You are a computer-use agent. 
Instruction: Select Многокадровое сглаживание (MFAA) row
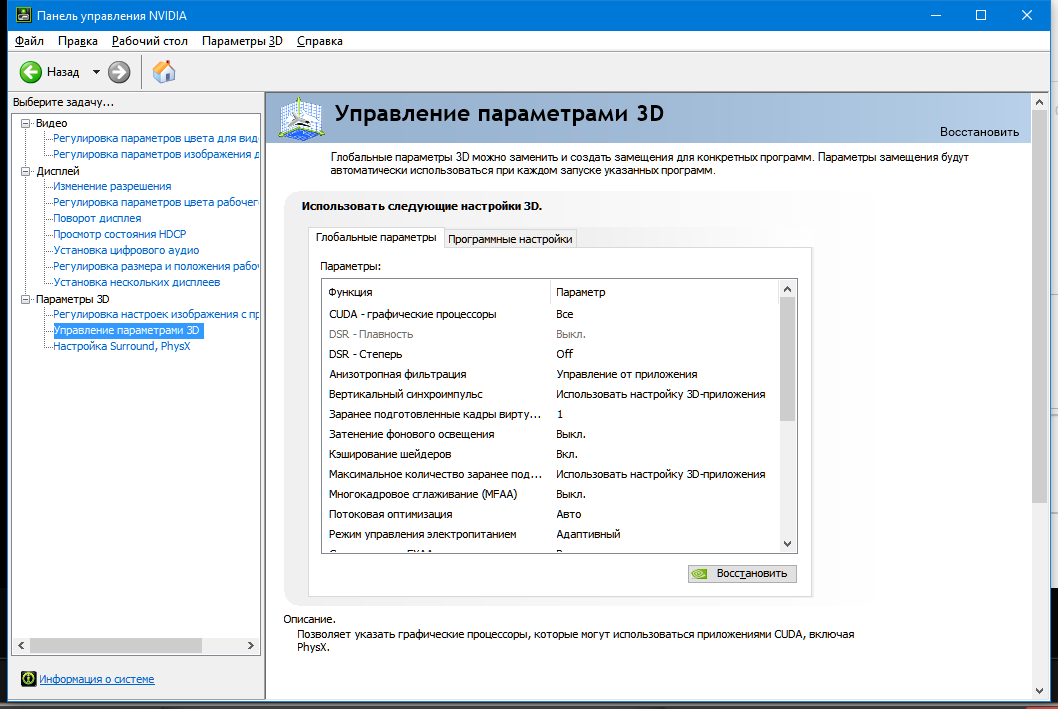(x=550, y=494)
